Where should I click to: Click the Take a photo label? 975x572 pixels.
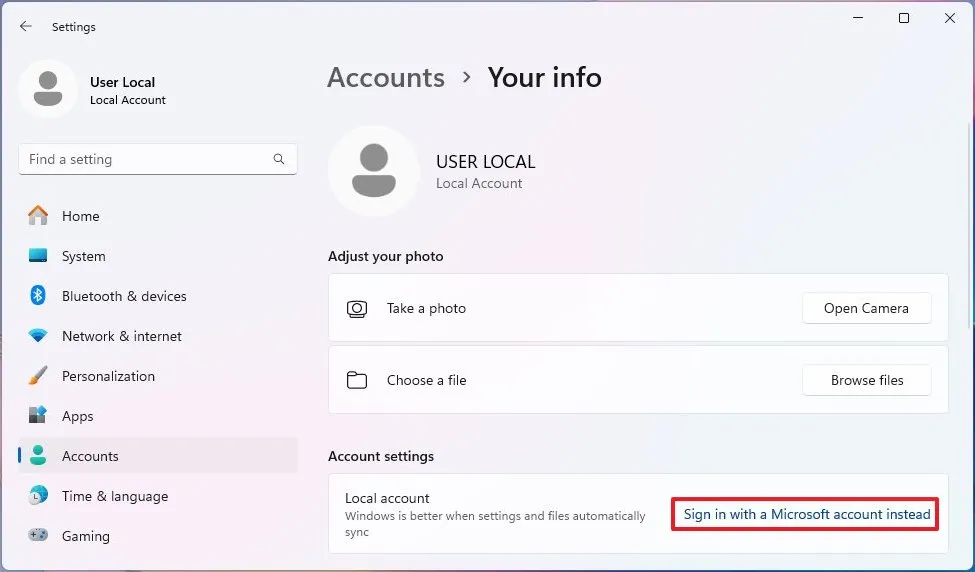[x=426, y=308]
